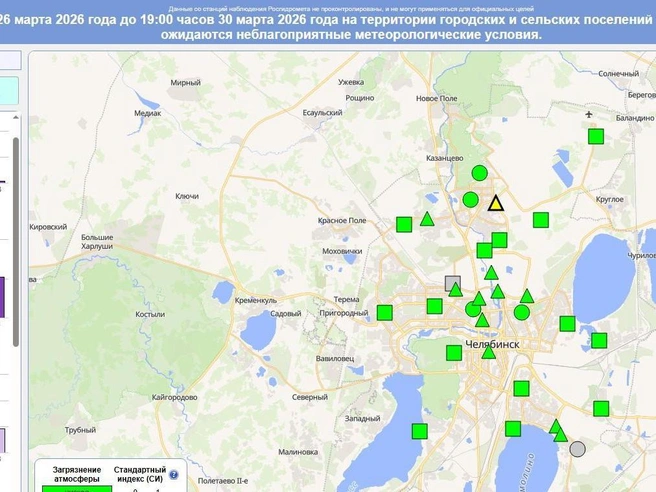The width and height of the screenshot is (656, 492).
Task: Click the left panel vertical scrollbar thumb
Action: tap(16, 242)
